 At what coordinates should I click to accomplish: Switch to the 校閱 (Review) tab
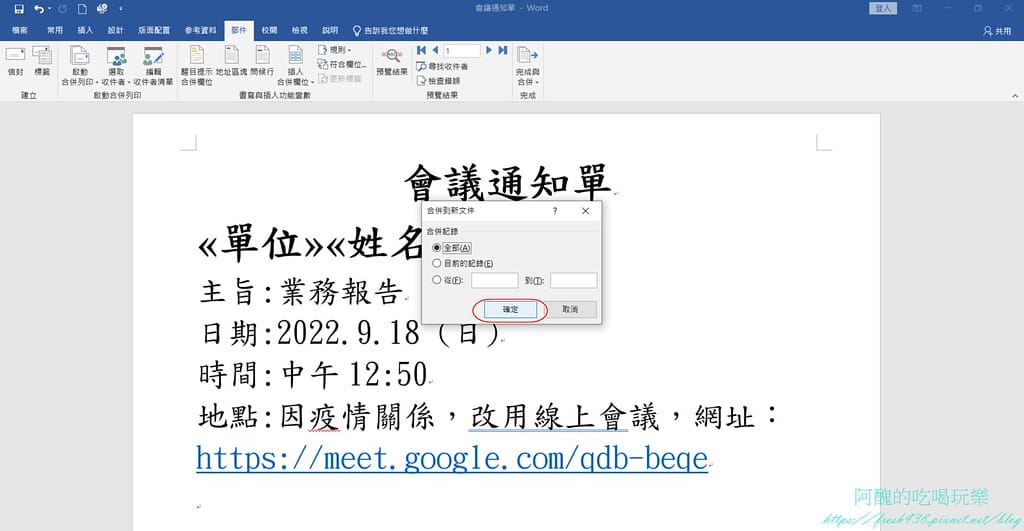269,30
